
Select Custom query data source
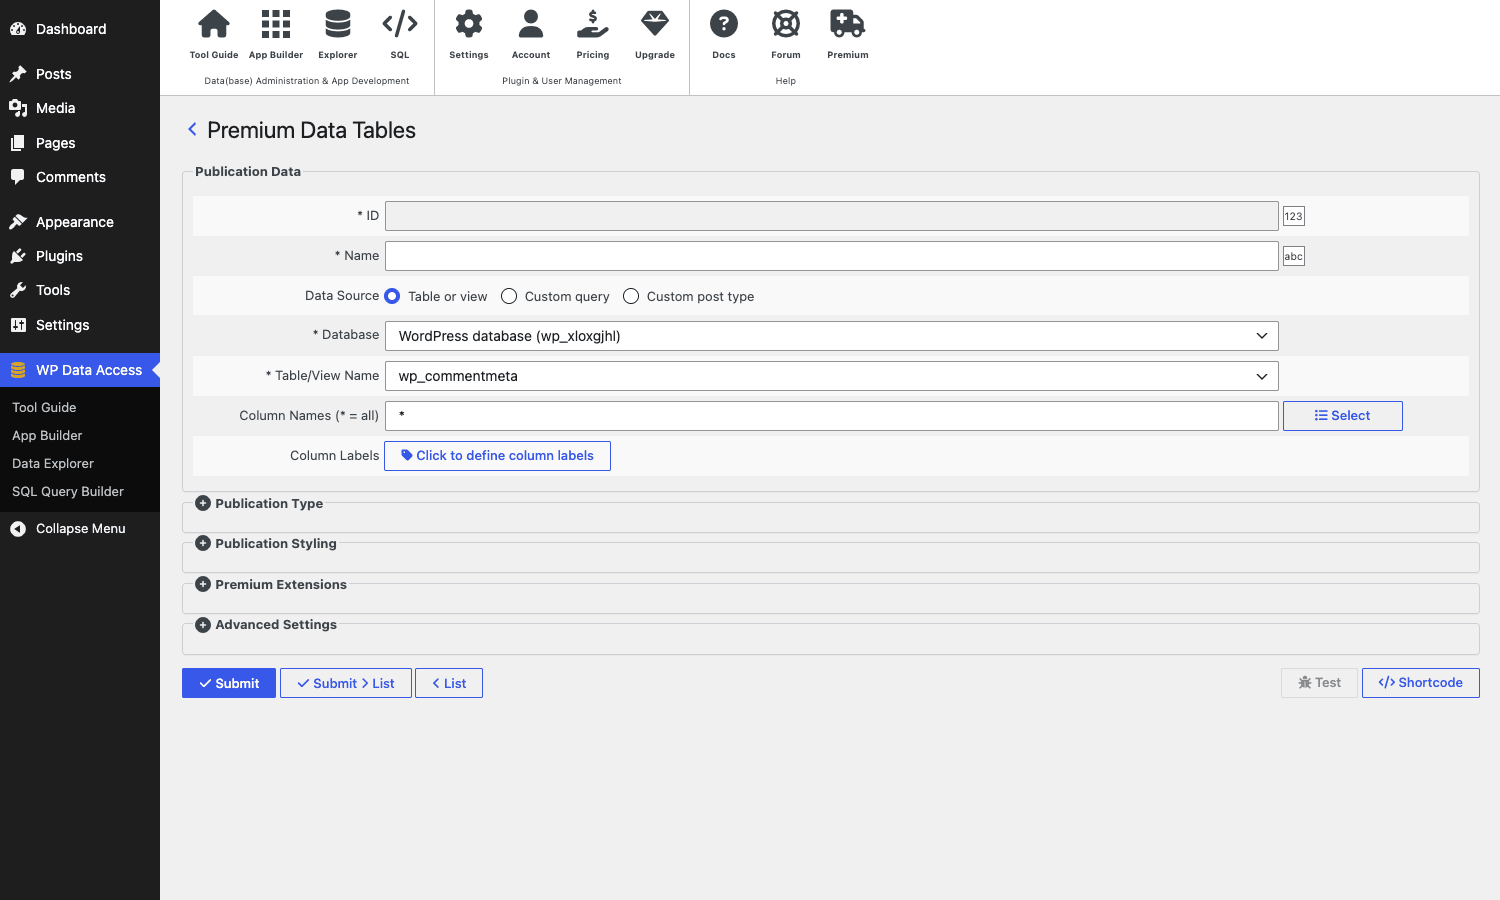pos(509,296)
